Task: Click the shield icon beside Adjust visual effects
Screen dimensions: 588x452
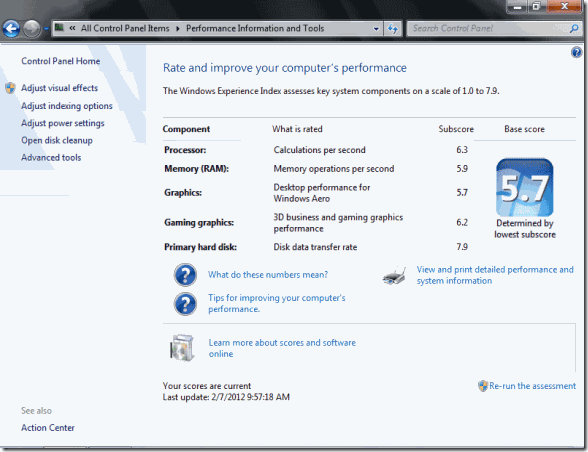Action: (x=10, y=88)
